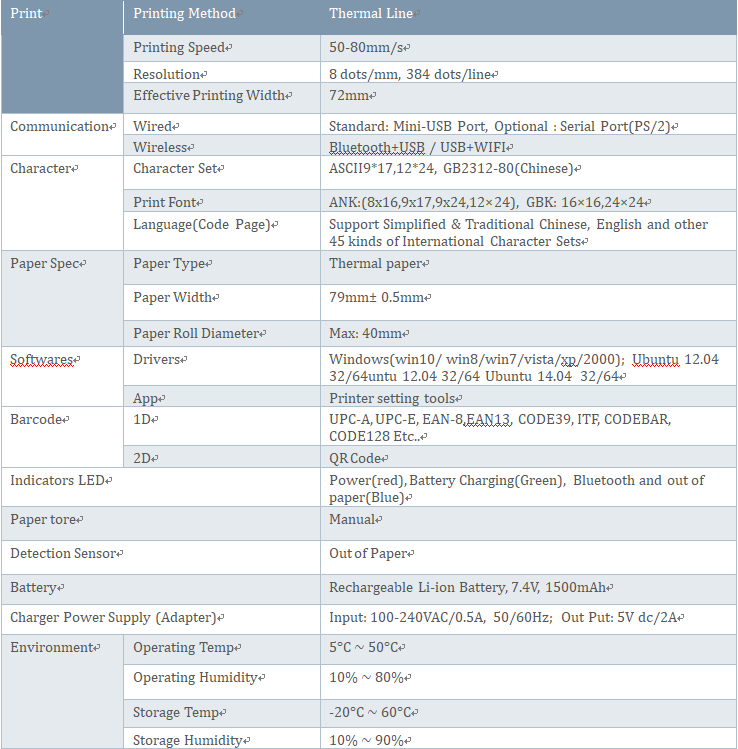Click the 'Thermal paper' value
Viewport: 738px width, 749px height.
coord(375,264)
